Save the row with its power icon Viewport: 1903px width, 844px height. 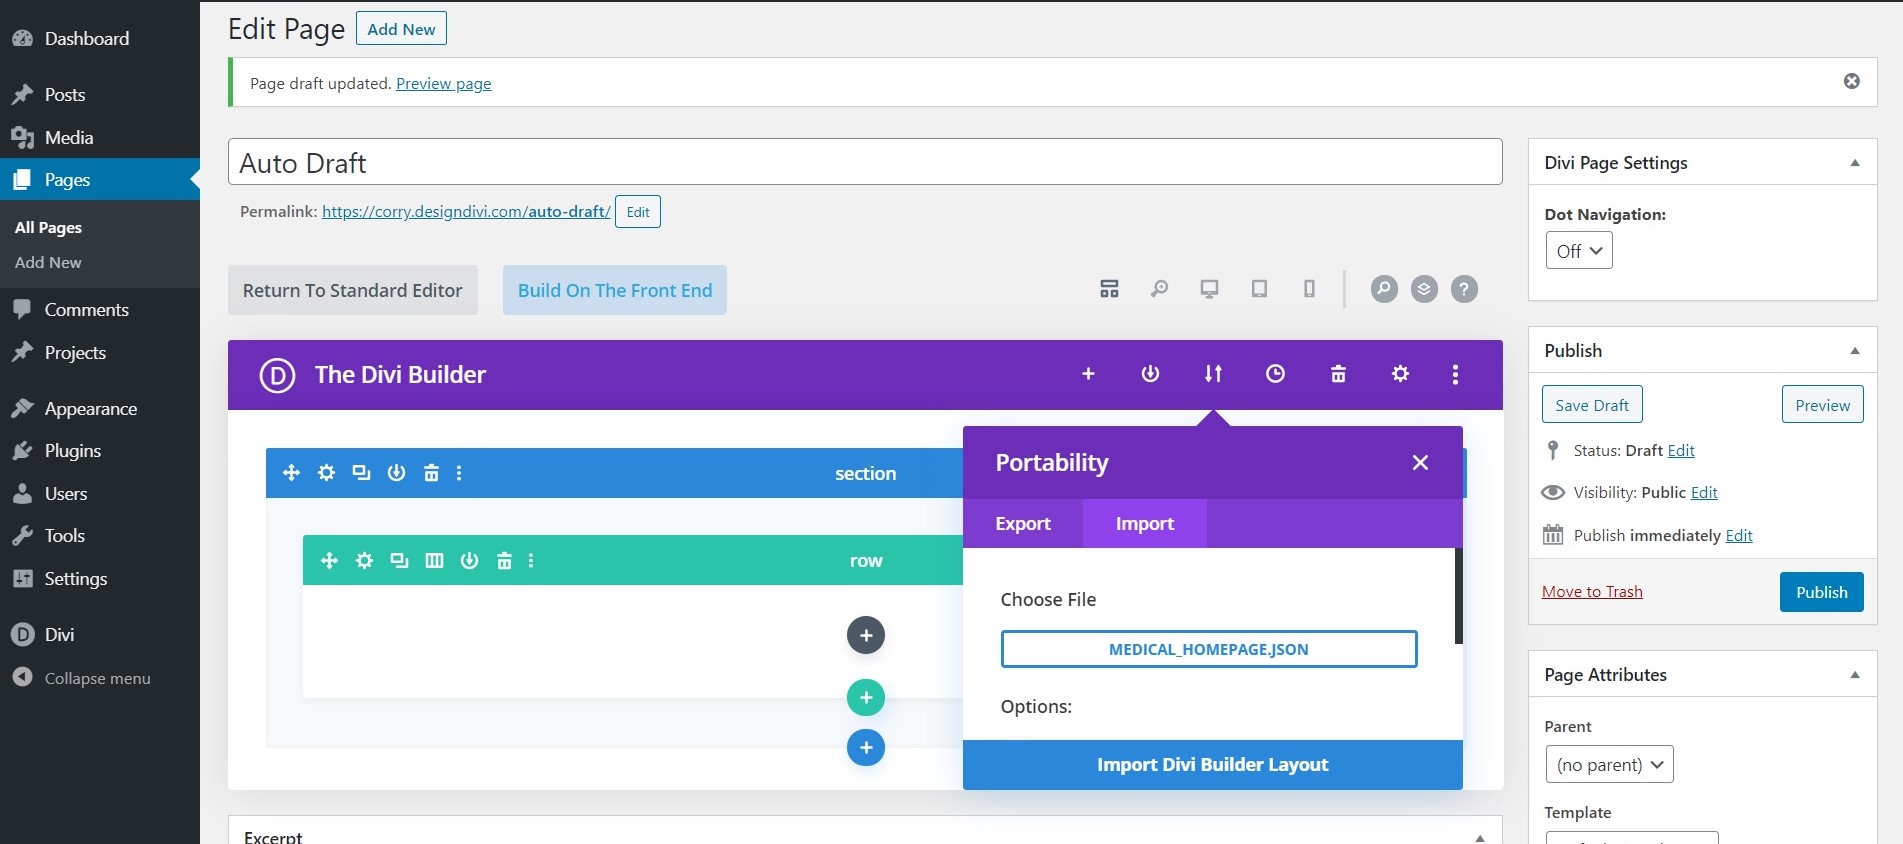(469, 561)
